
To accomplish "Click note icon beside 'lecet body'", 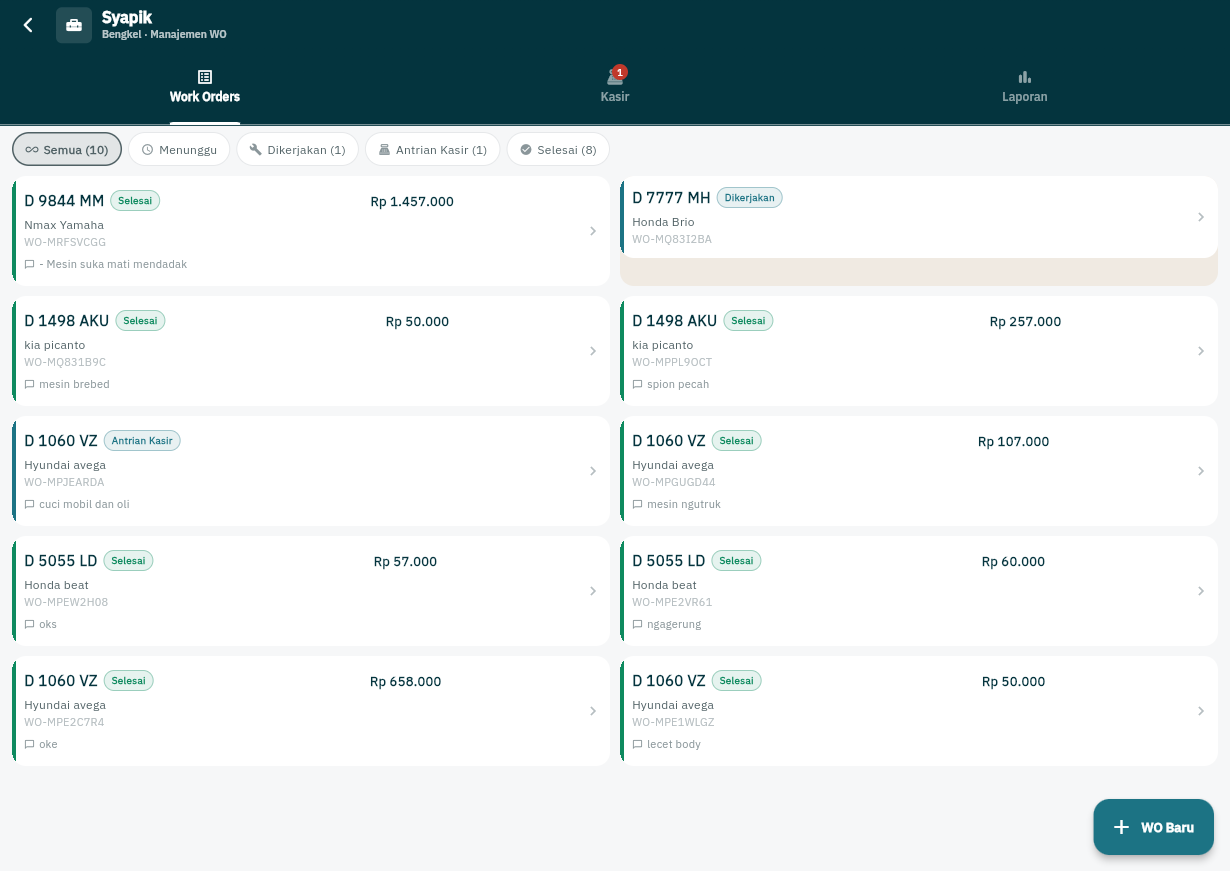I will [638, 745].
